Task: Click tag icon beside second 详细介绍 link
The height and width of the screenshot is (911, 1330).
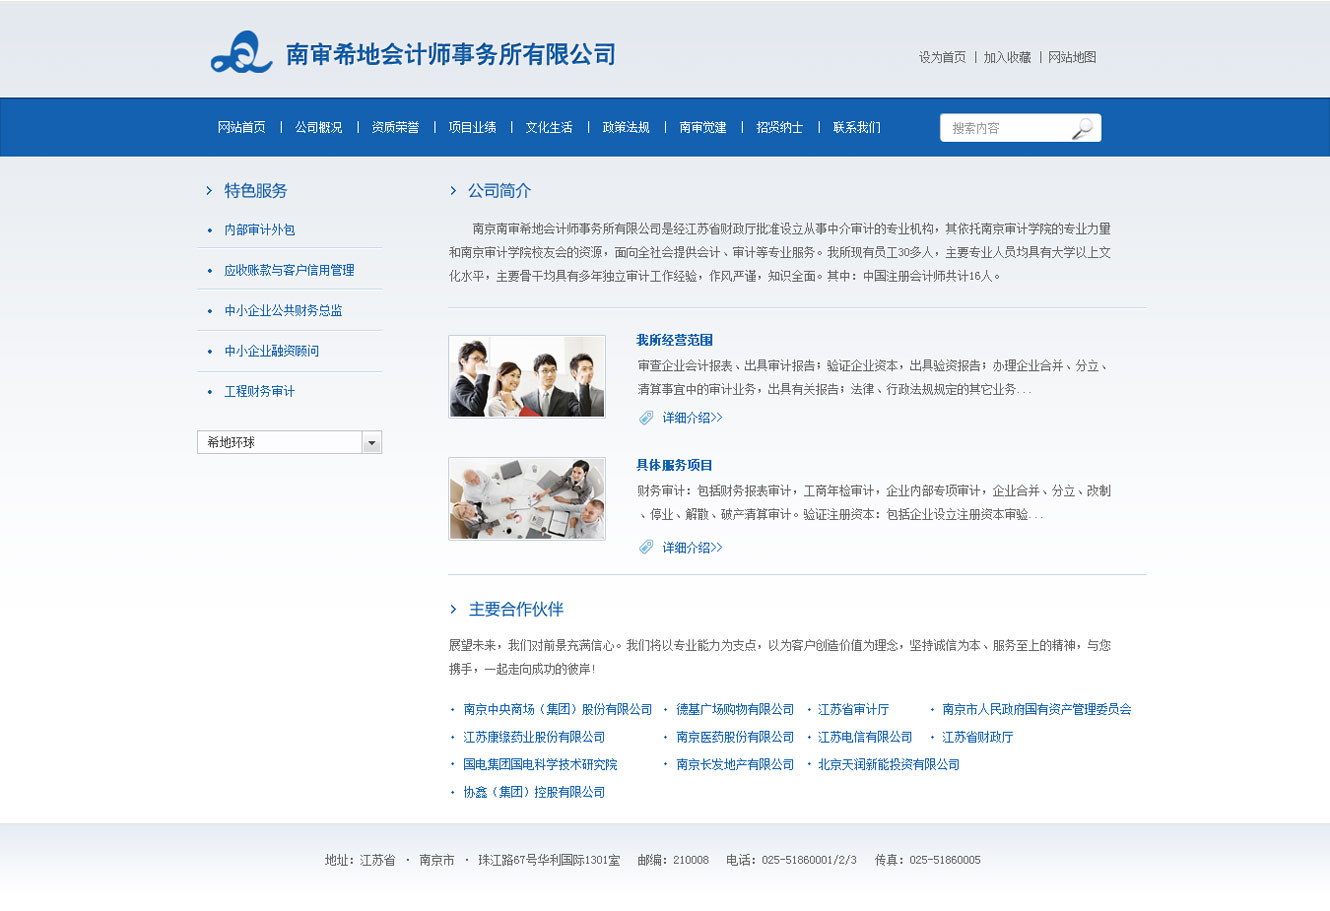Action: [646, 547]
